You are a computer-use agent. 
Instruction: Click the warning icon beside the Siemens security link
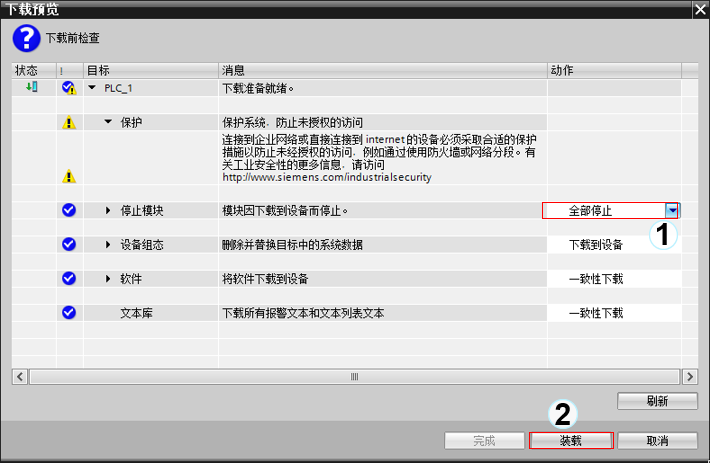click(68, 176)
